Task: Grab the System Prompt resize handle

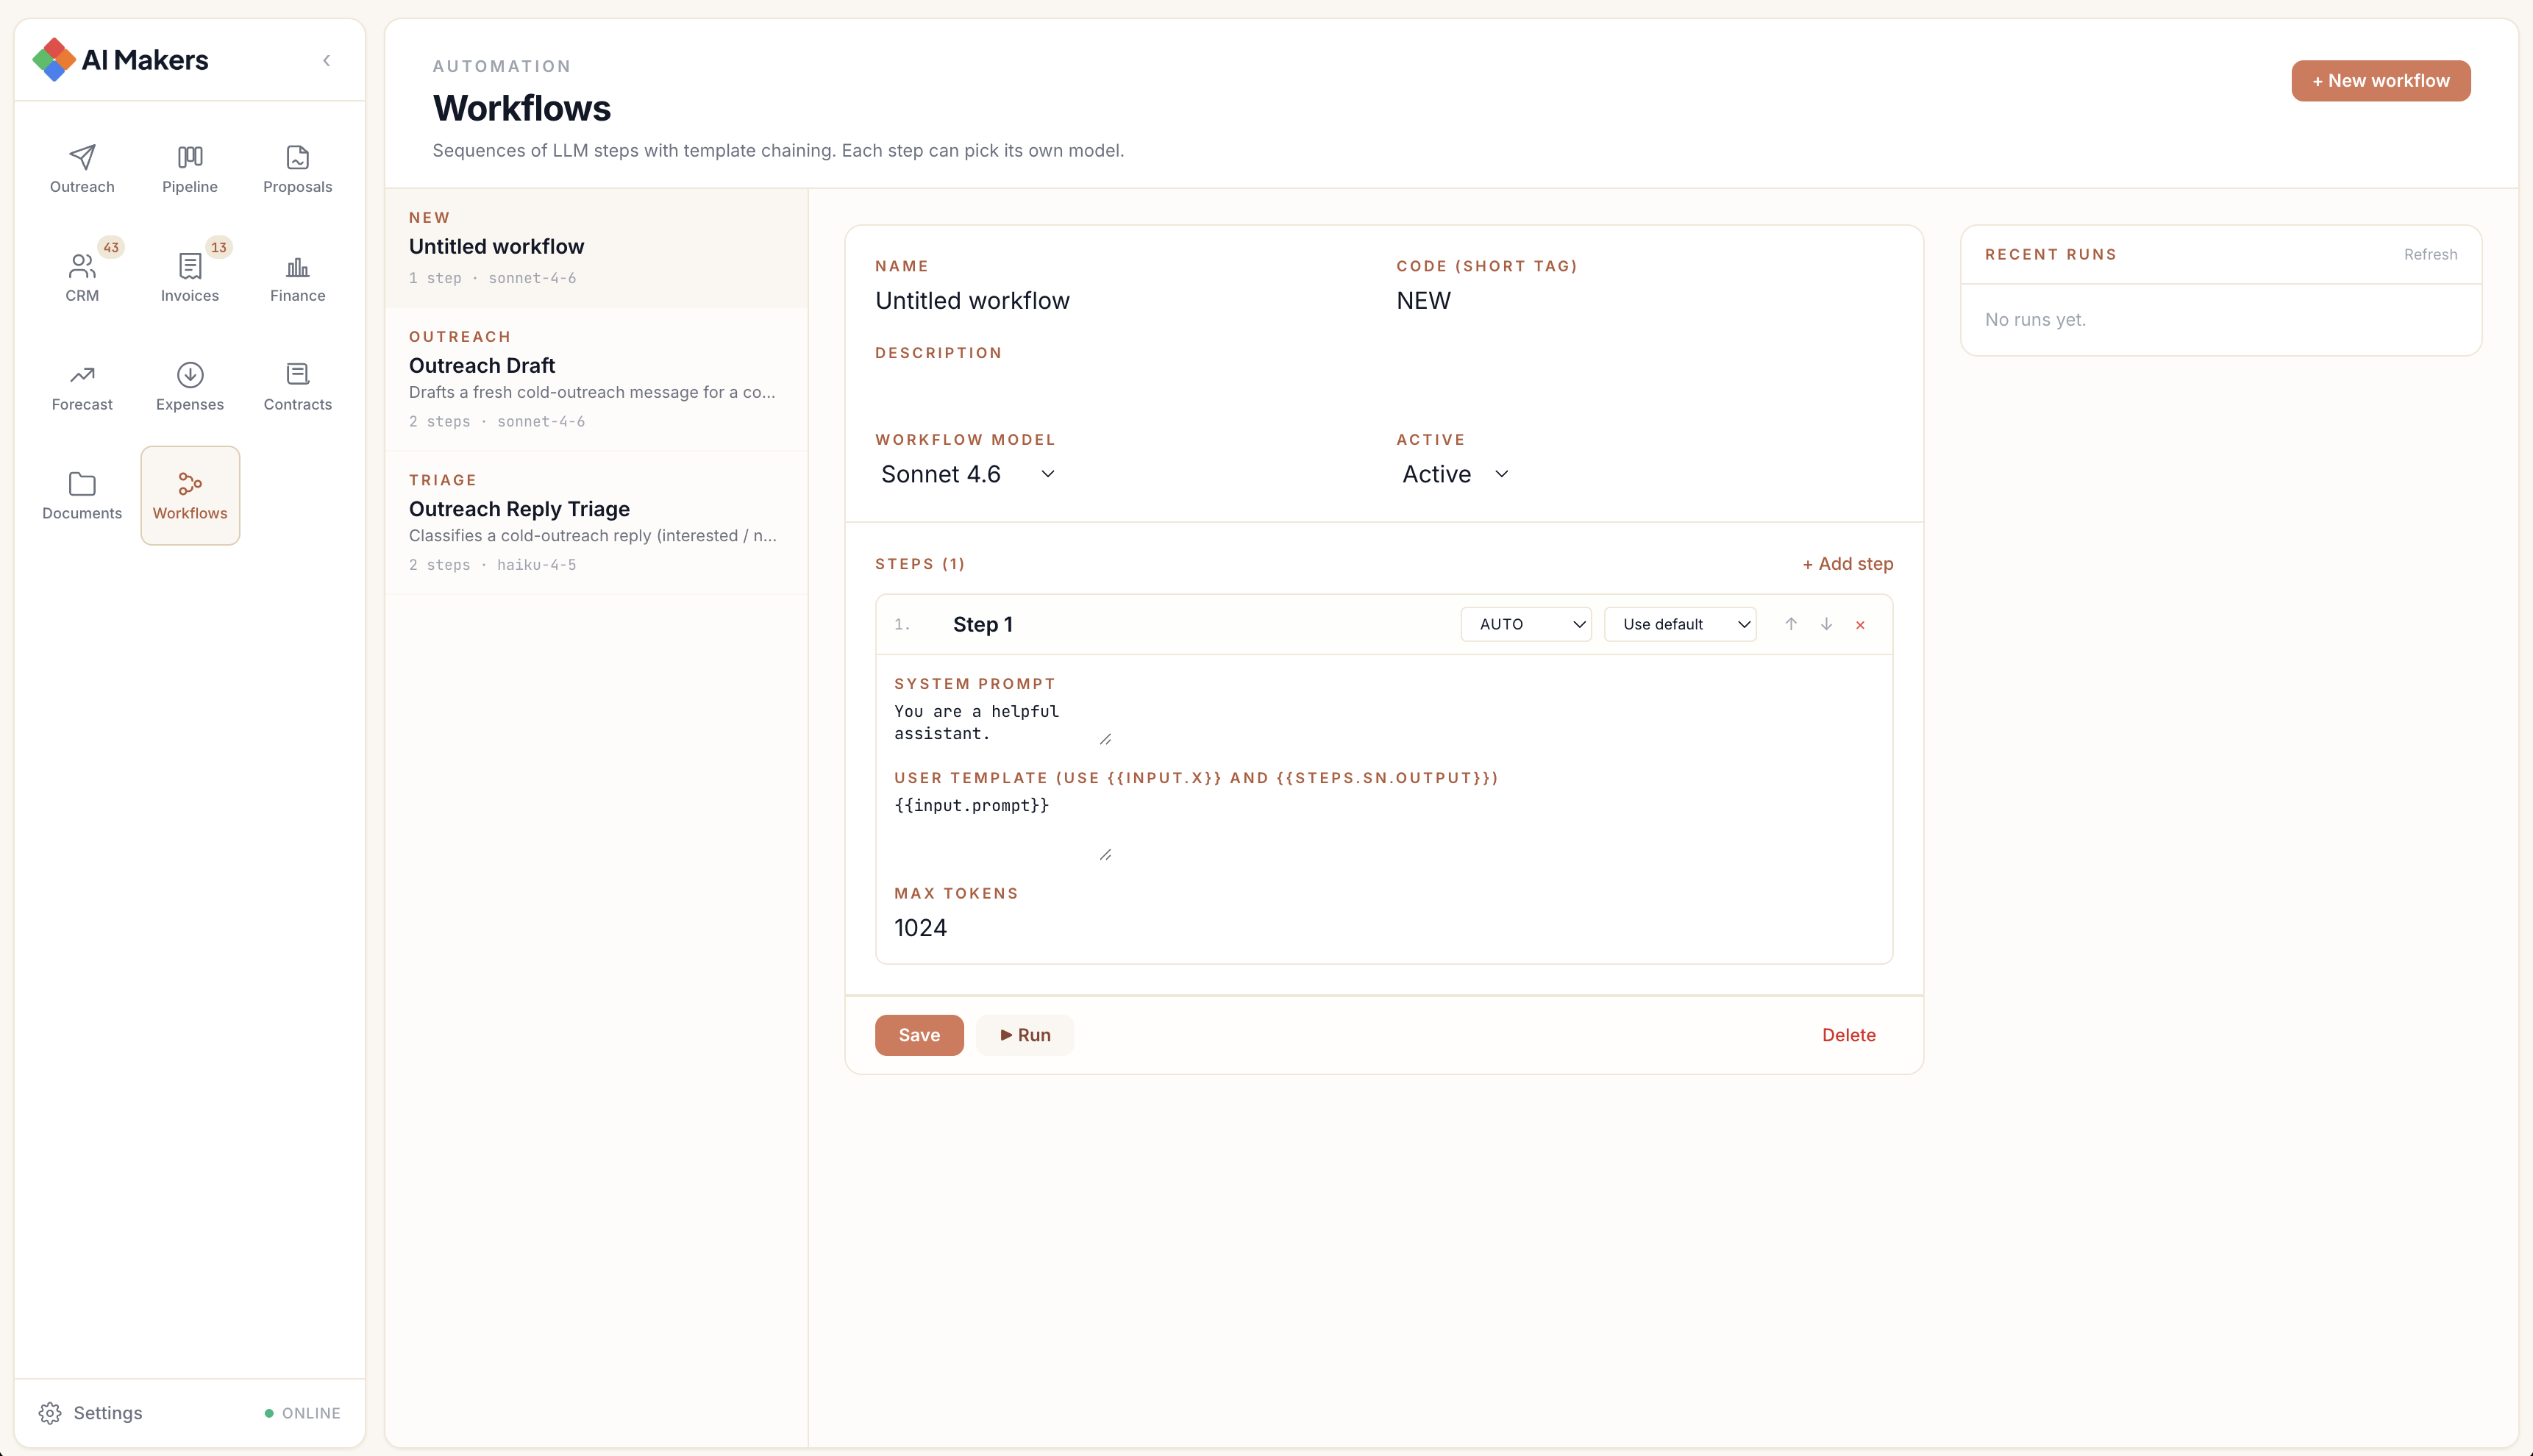Action: 1105,740
